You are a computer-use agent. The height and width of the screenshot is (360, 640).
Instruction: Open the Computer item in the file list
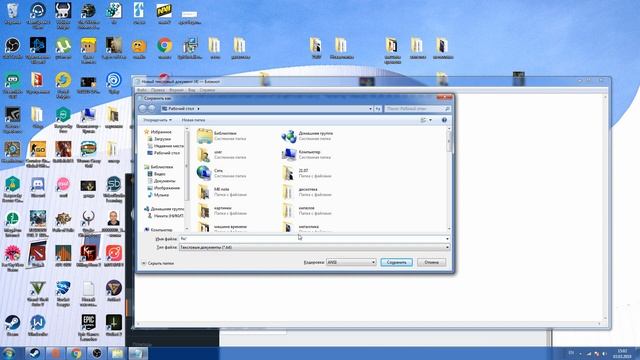[306, 154]
